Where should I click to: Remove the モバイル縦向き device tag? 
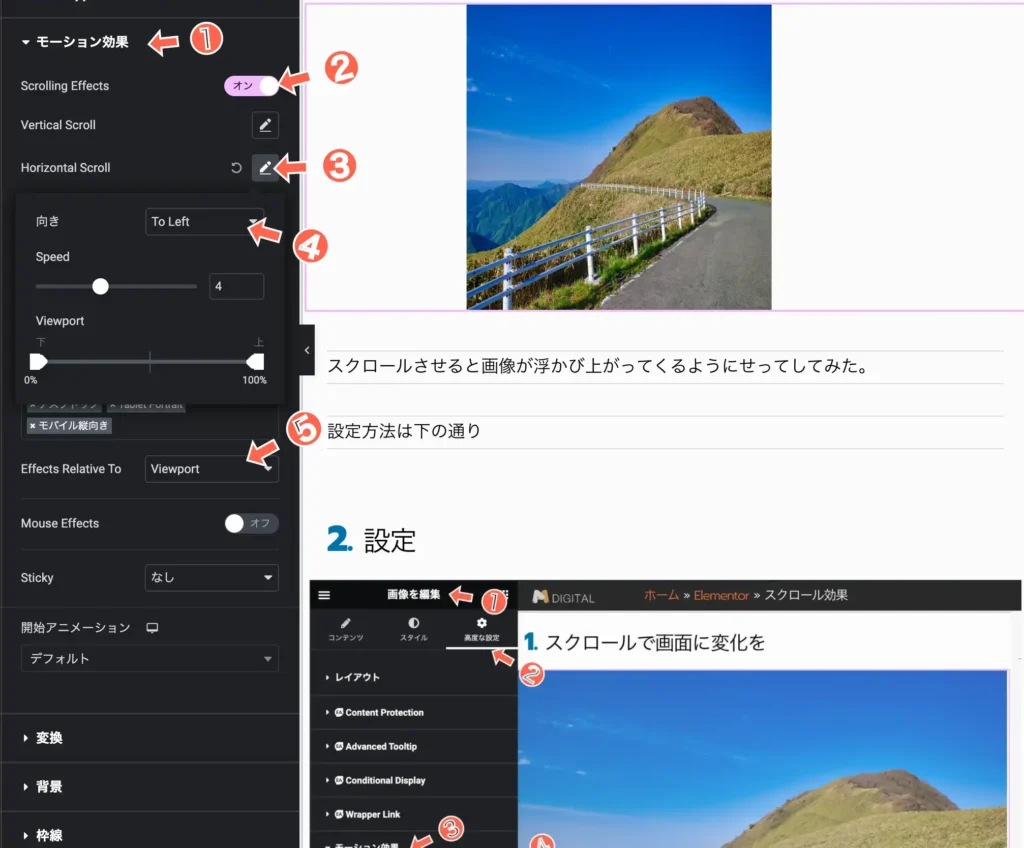click(x=32, y=425)
